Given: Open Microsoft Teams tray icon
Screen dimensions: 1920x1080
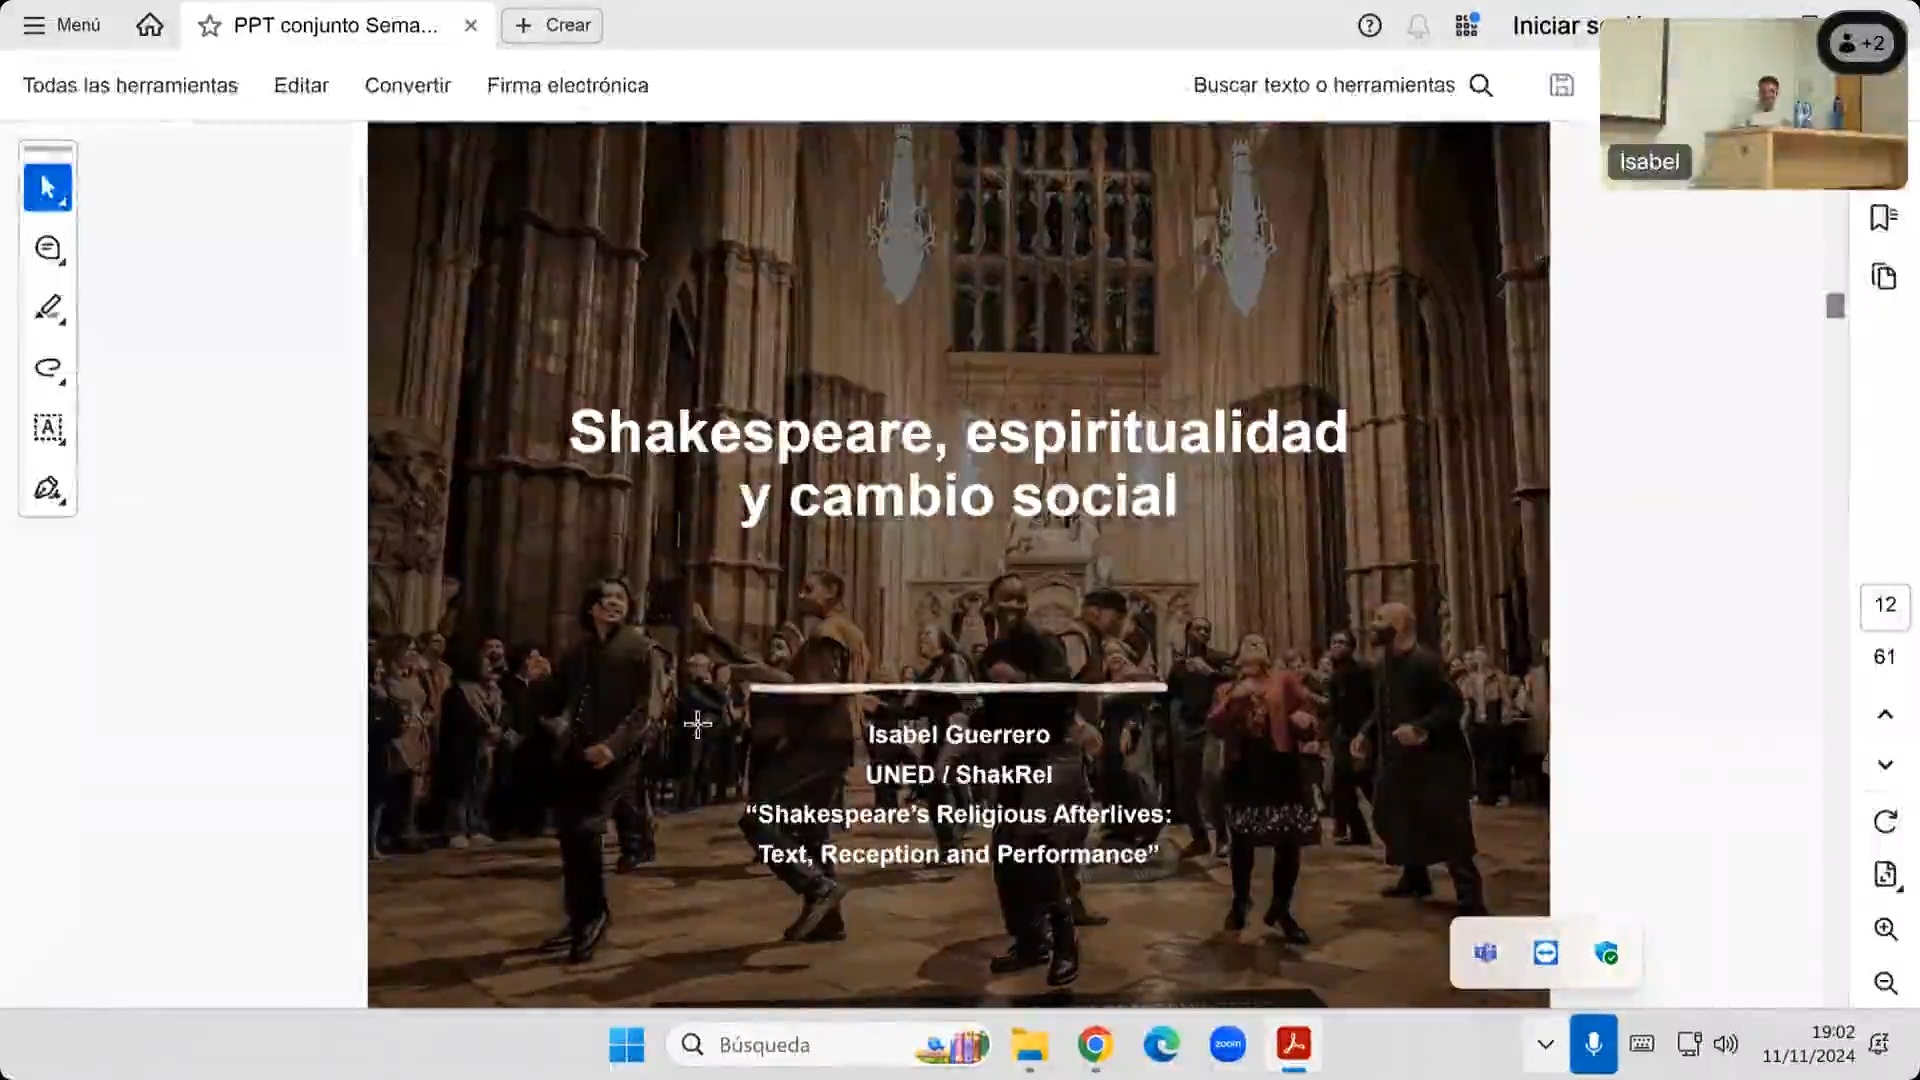Looking at the screenshot, I should (1485, 953).
